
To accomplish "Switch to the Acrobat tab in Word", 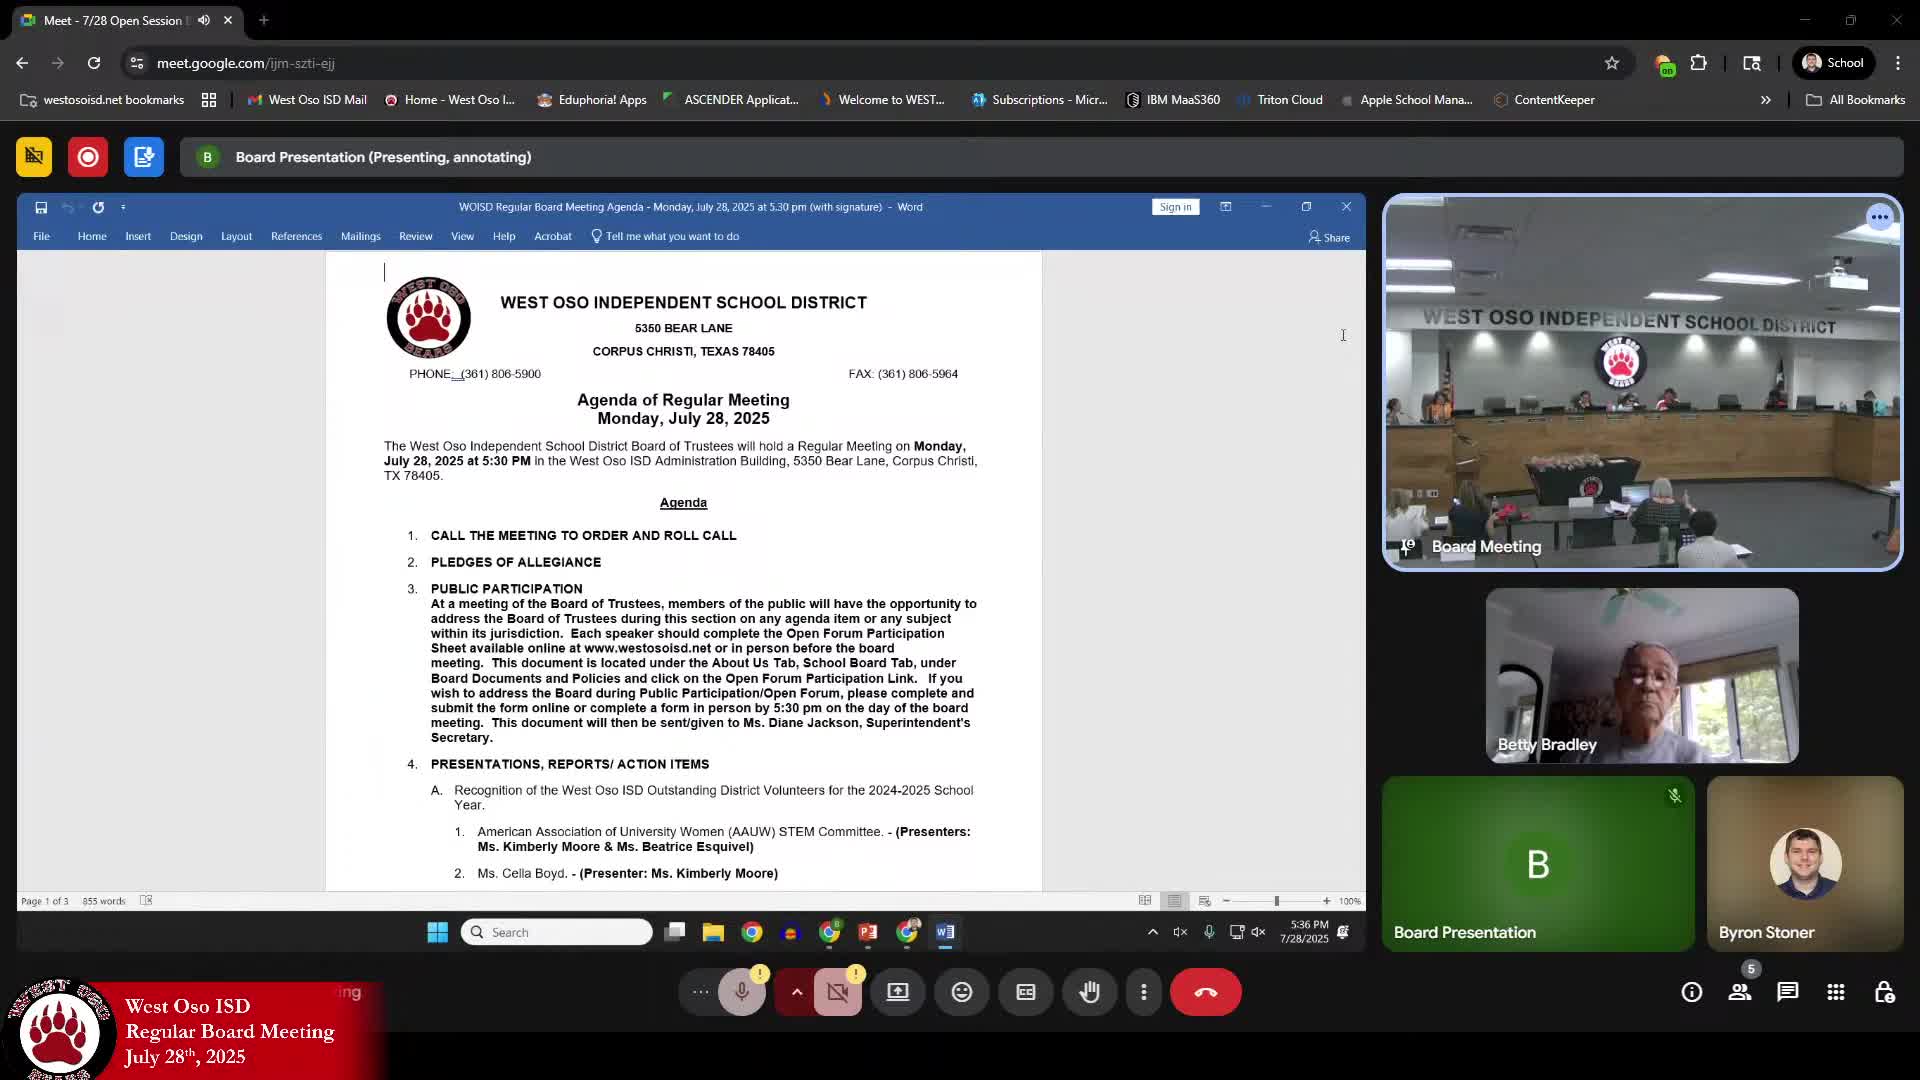I will pyautogui.click(x=553, y=237).
